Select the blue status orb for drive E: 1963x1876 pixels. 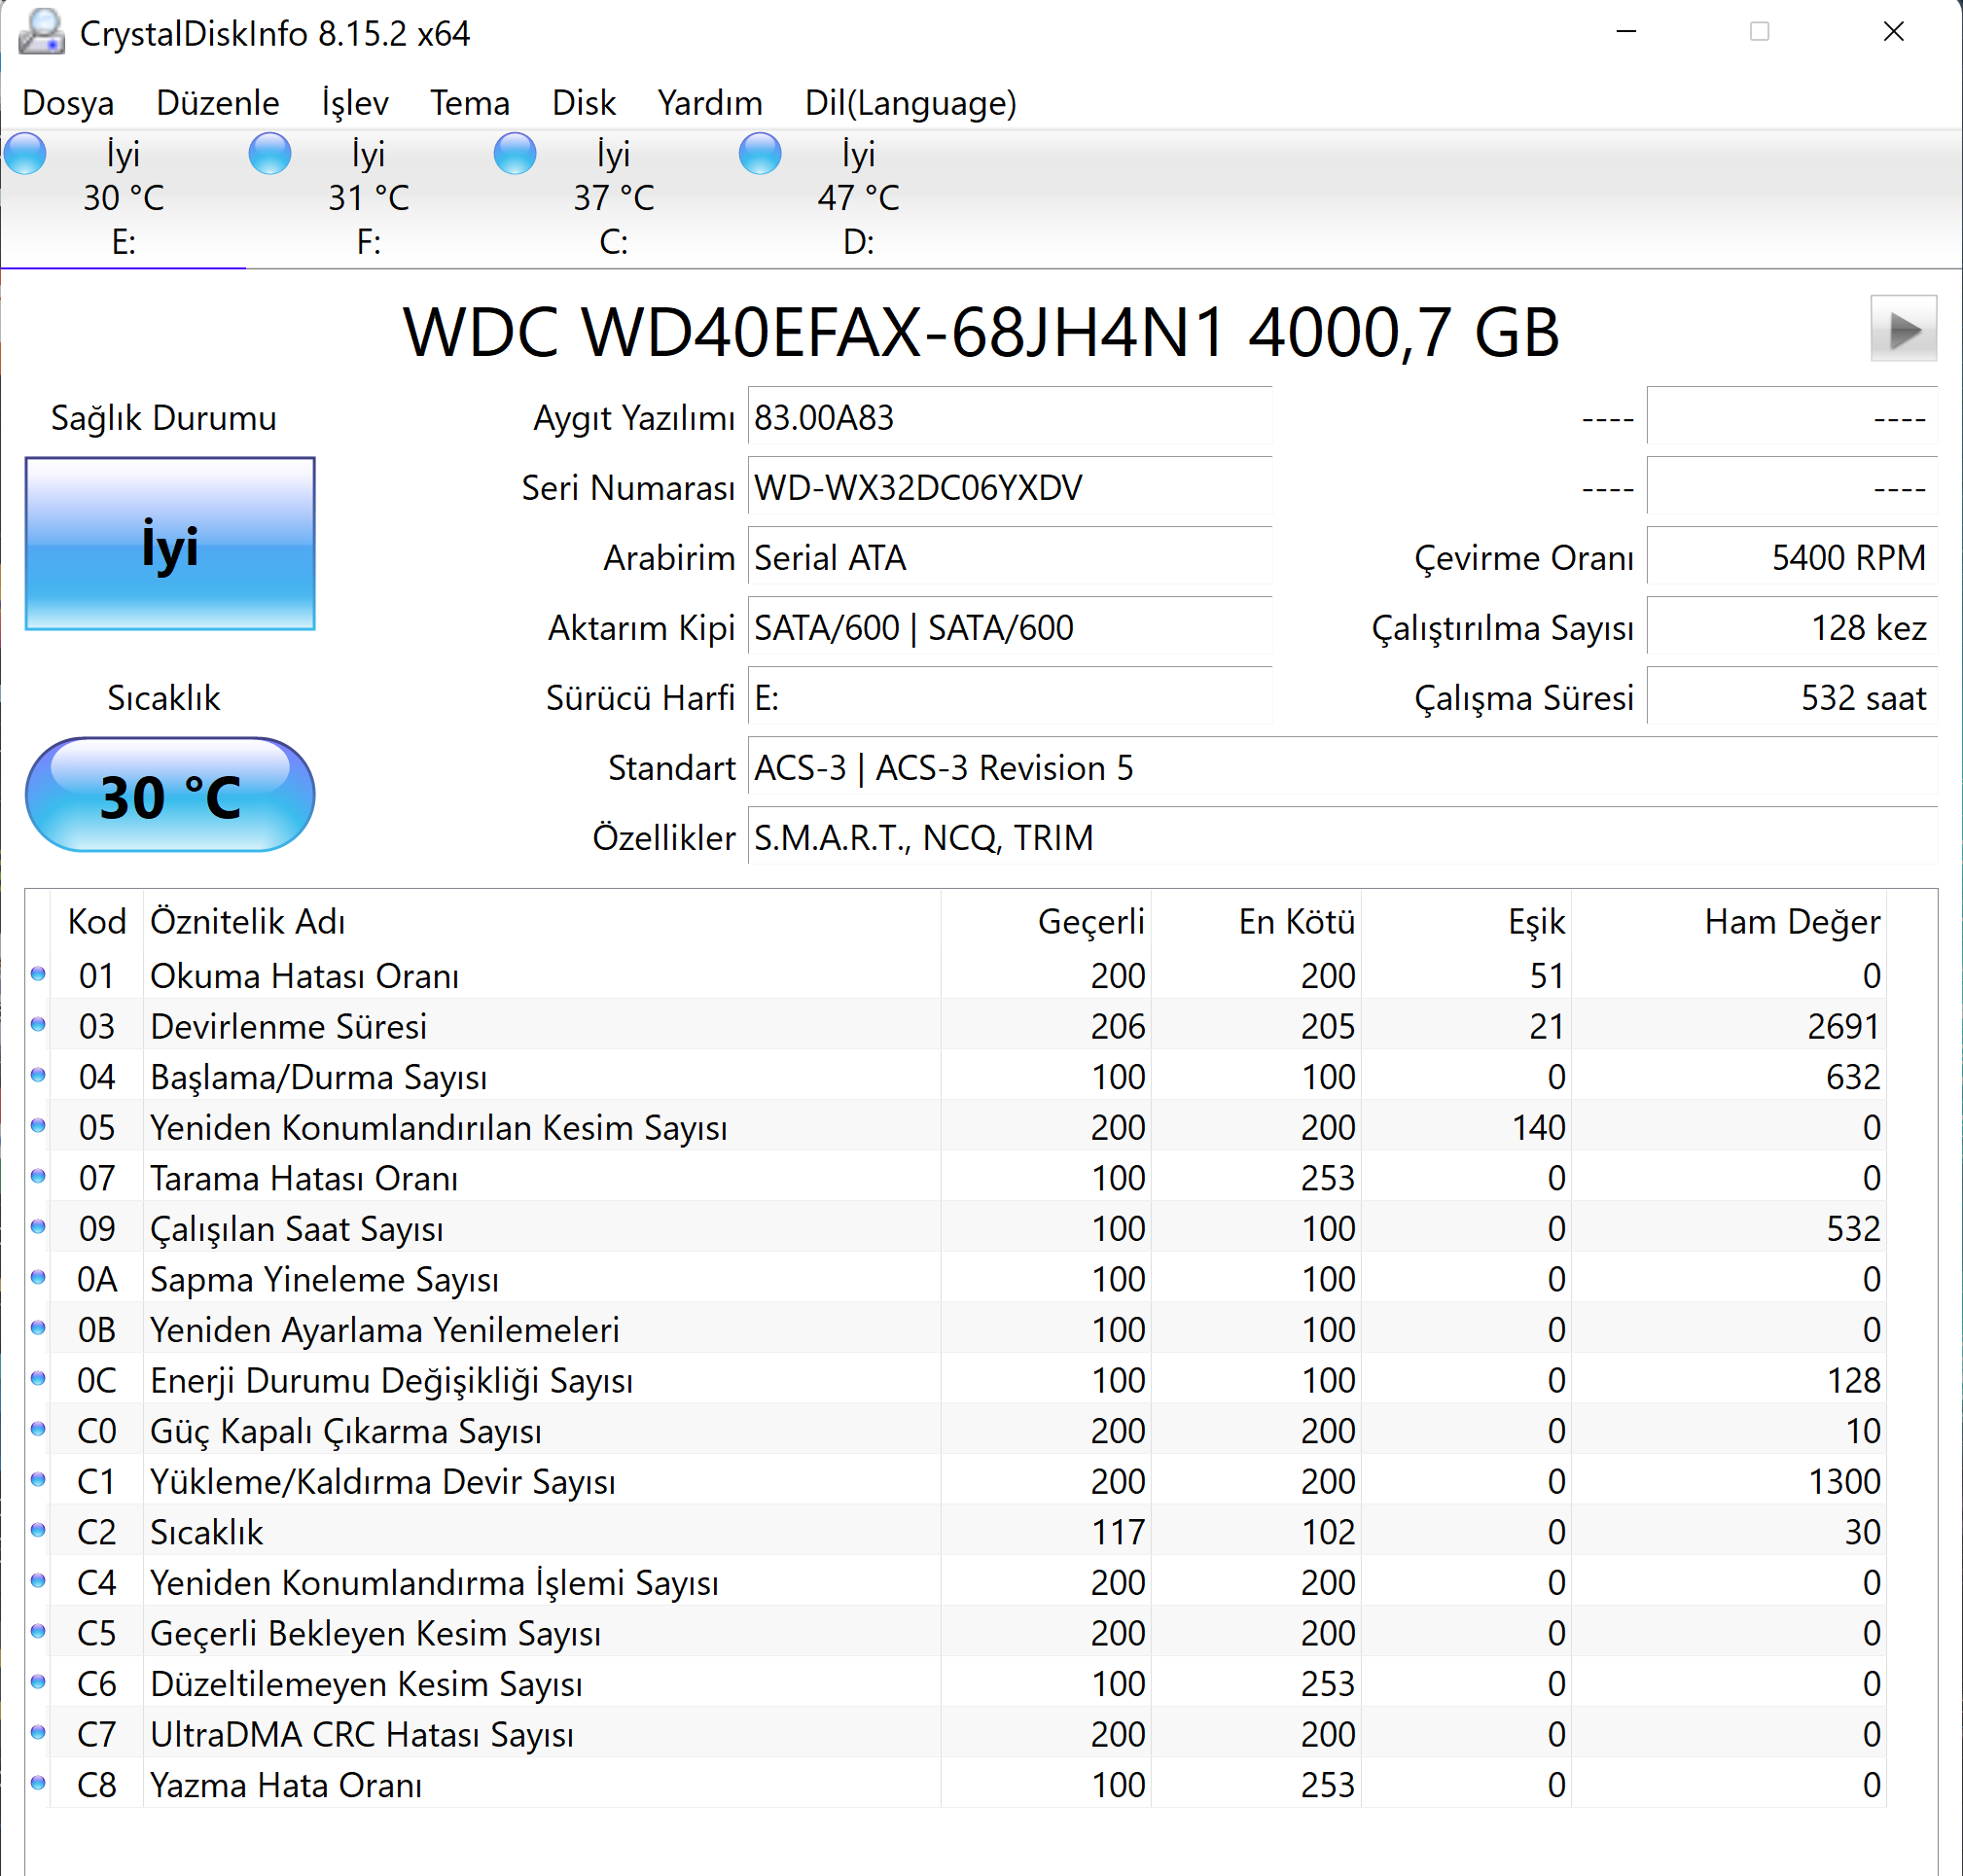point(25,154)
